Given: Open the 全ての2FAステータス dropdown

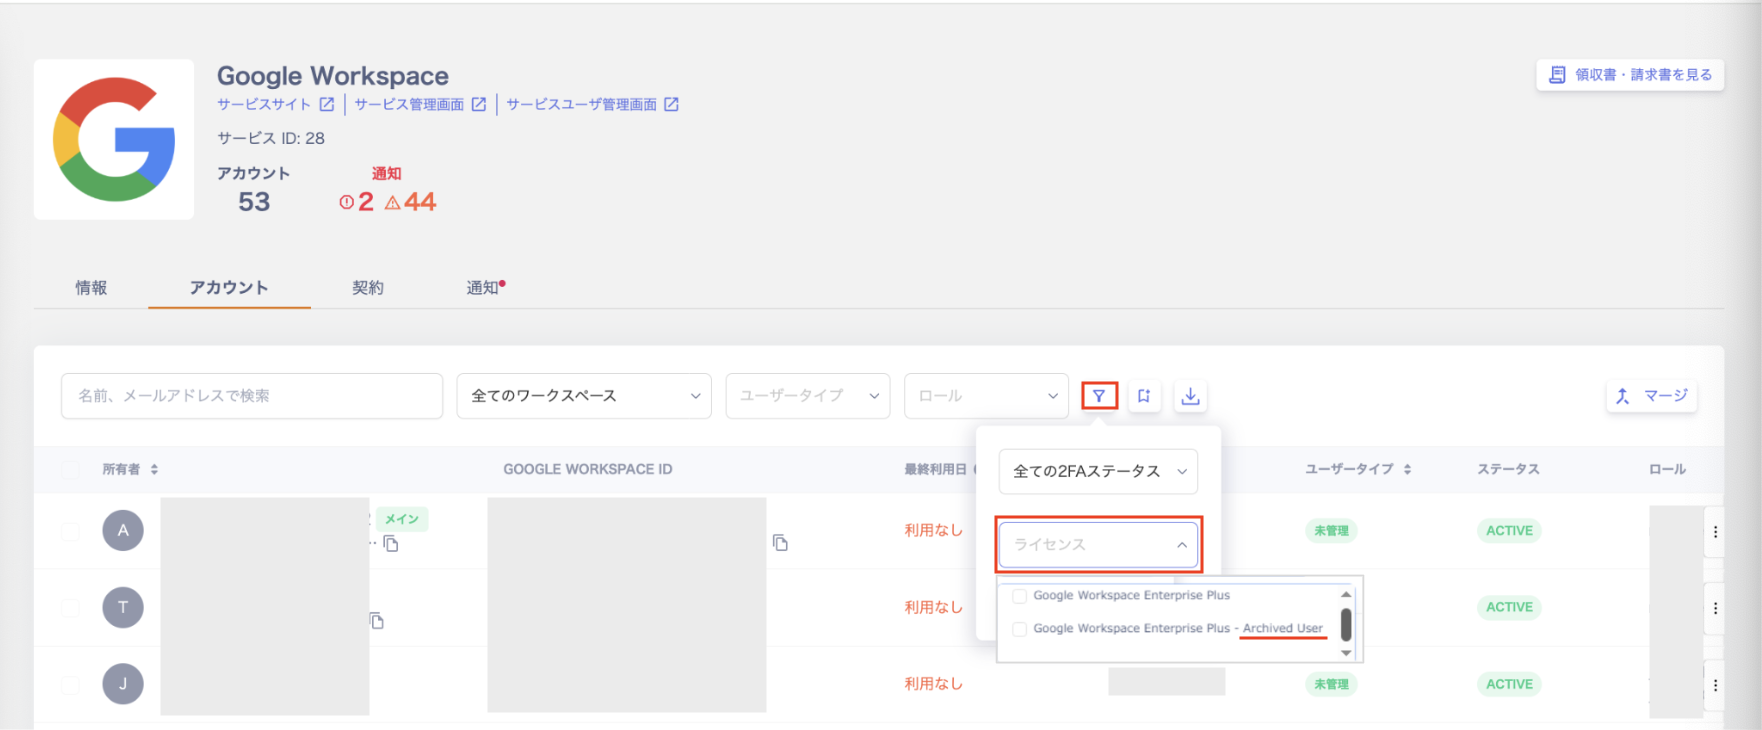Looking at the screenshot, I should (x=1098, y=471).
